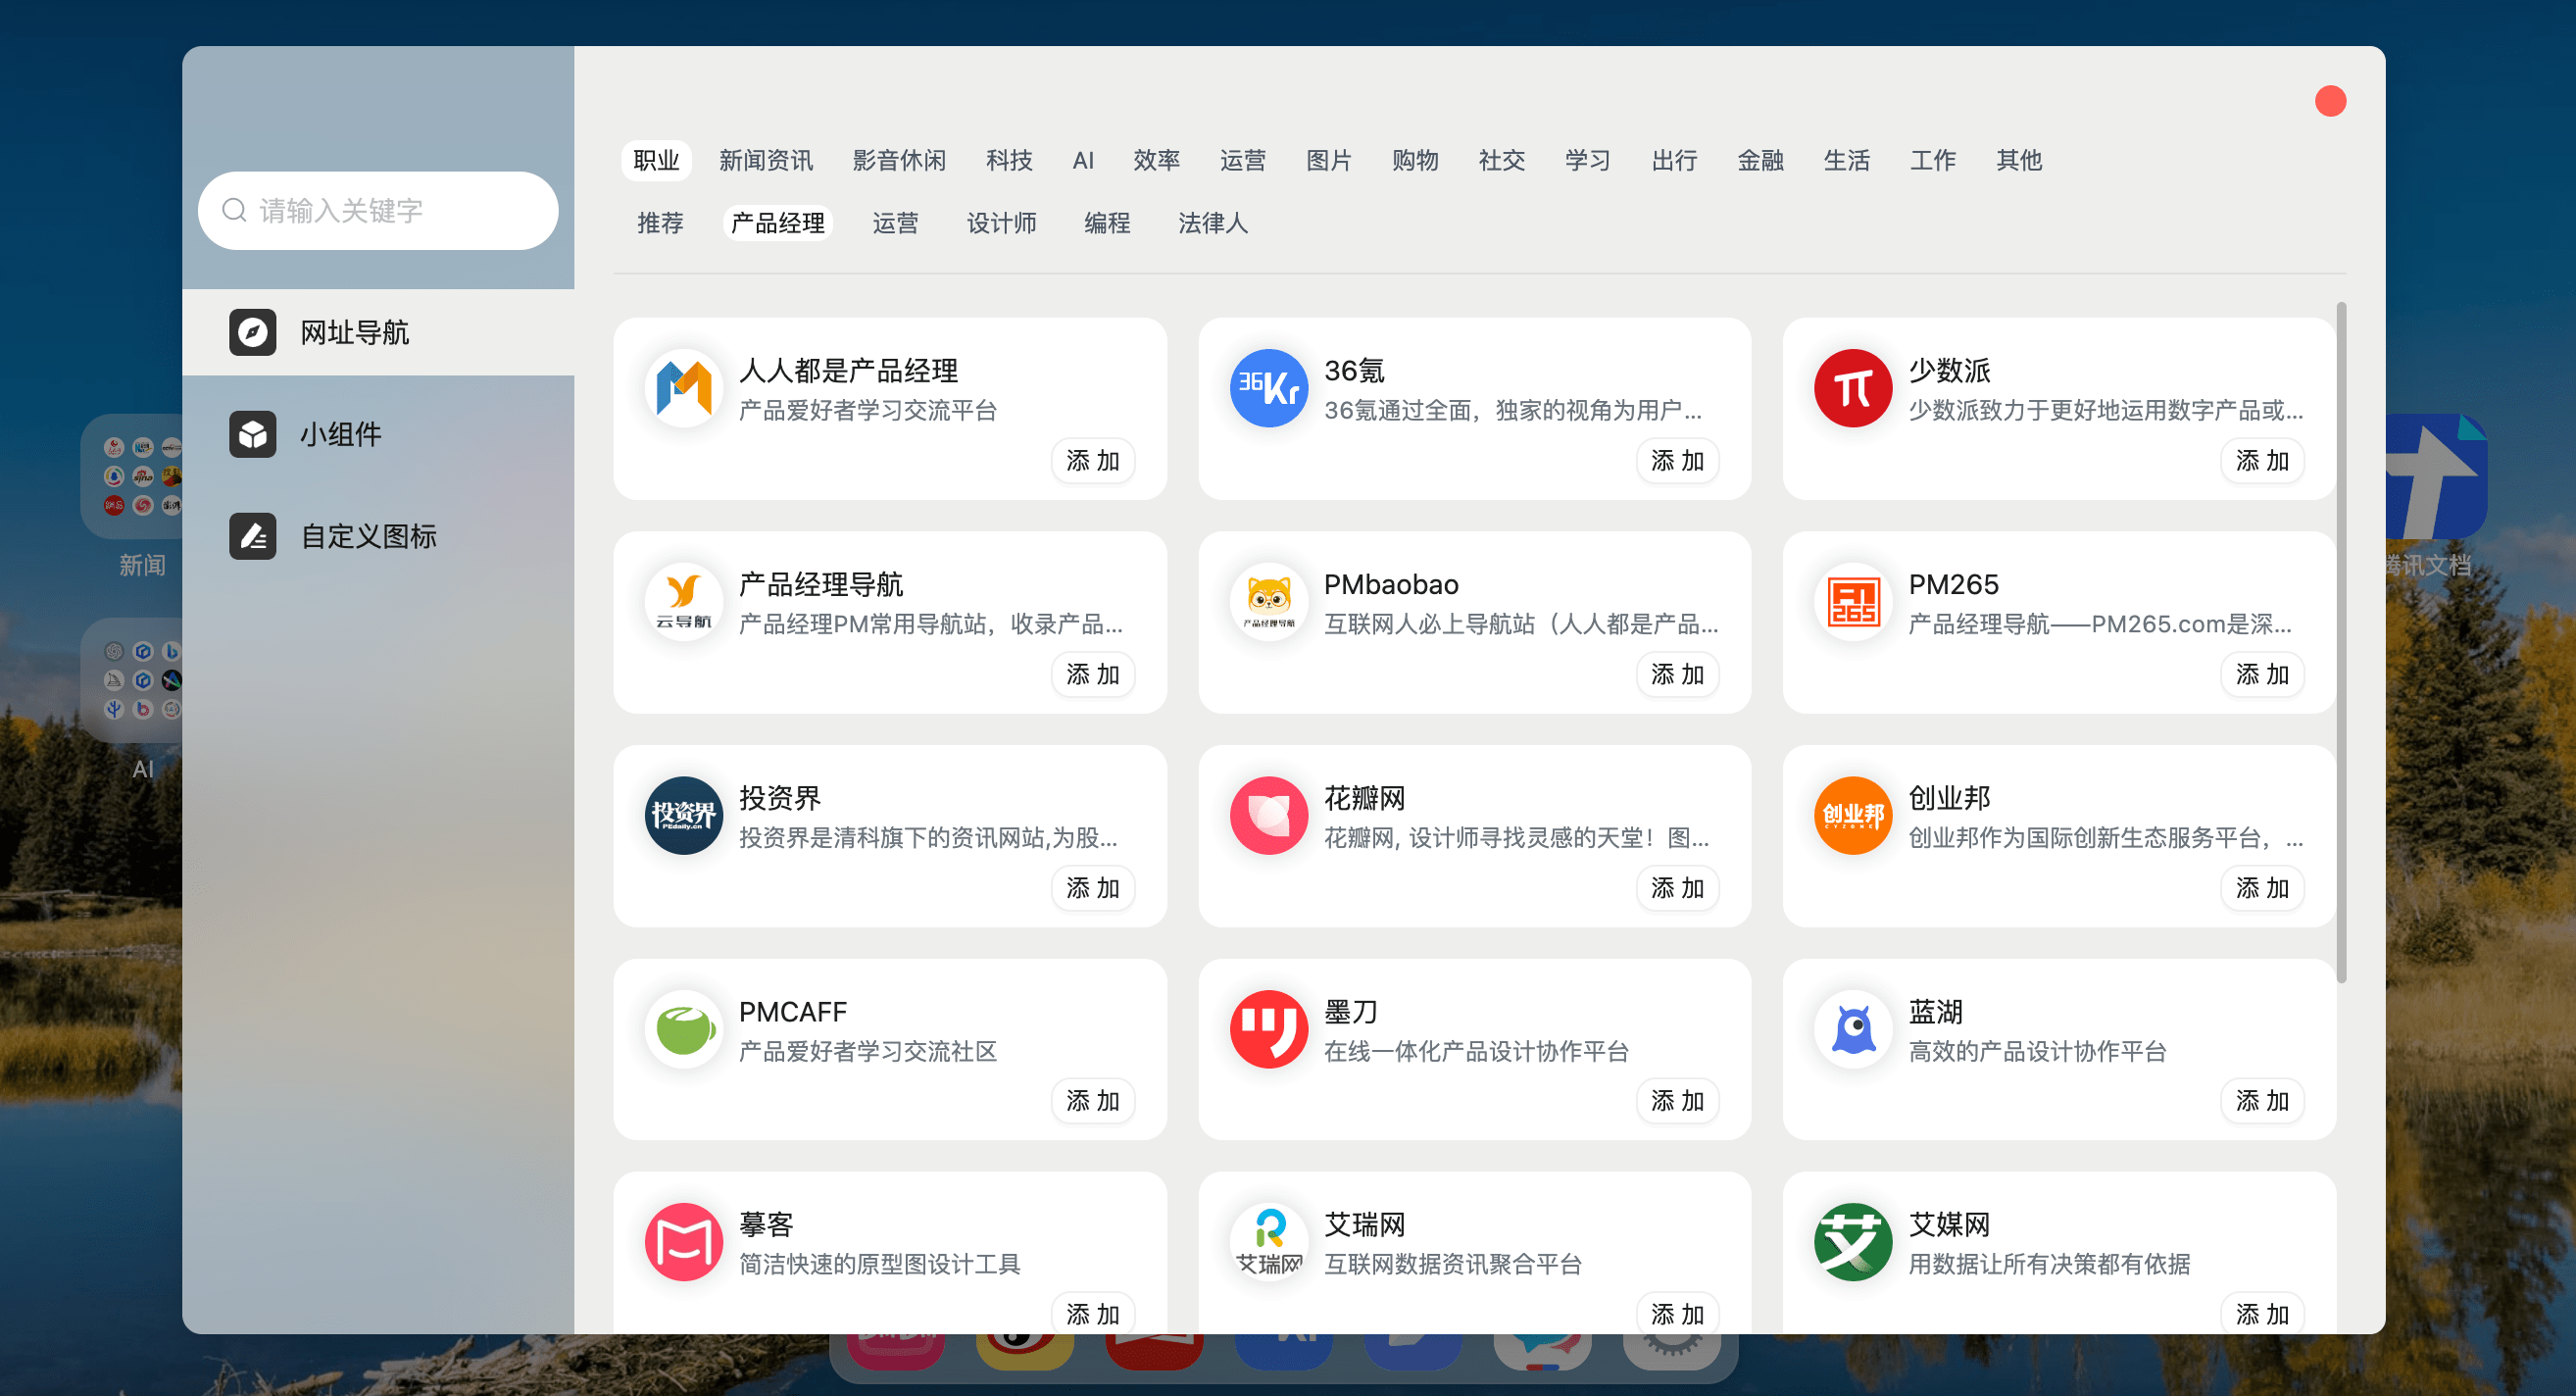Open the 工作 category tab
This screenshot has width=2576, height=1396.
1932,160
